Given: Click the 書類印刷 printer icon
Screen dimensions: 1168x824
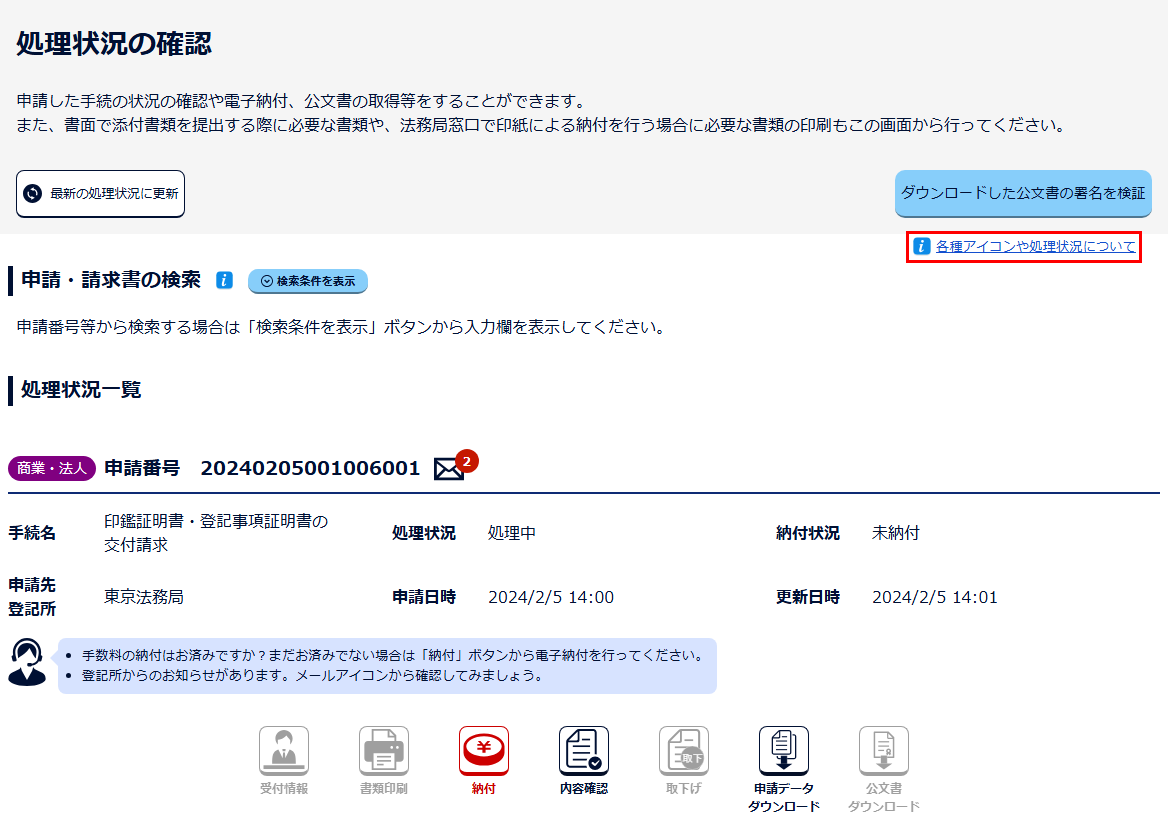Looking at the screenshot, I should click(x=384, y=751).
